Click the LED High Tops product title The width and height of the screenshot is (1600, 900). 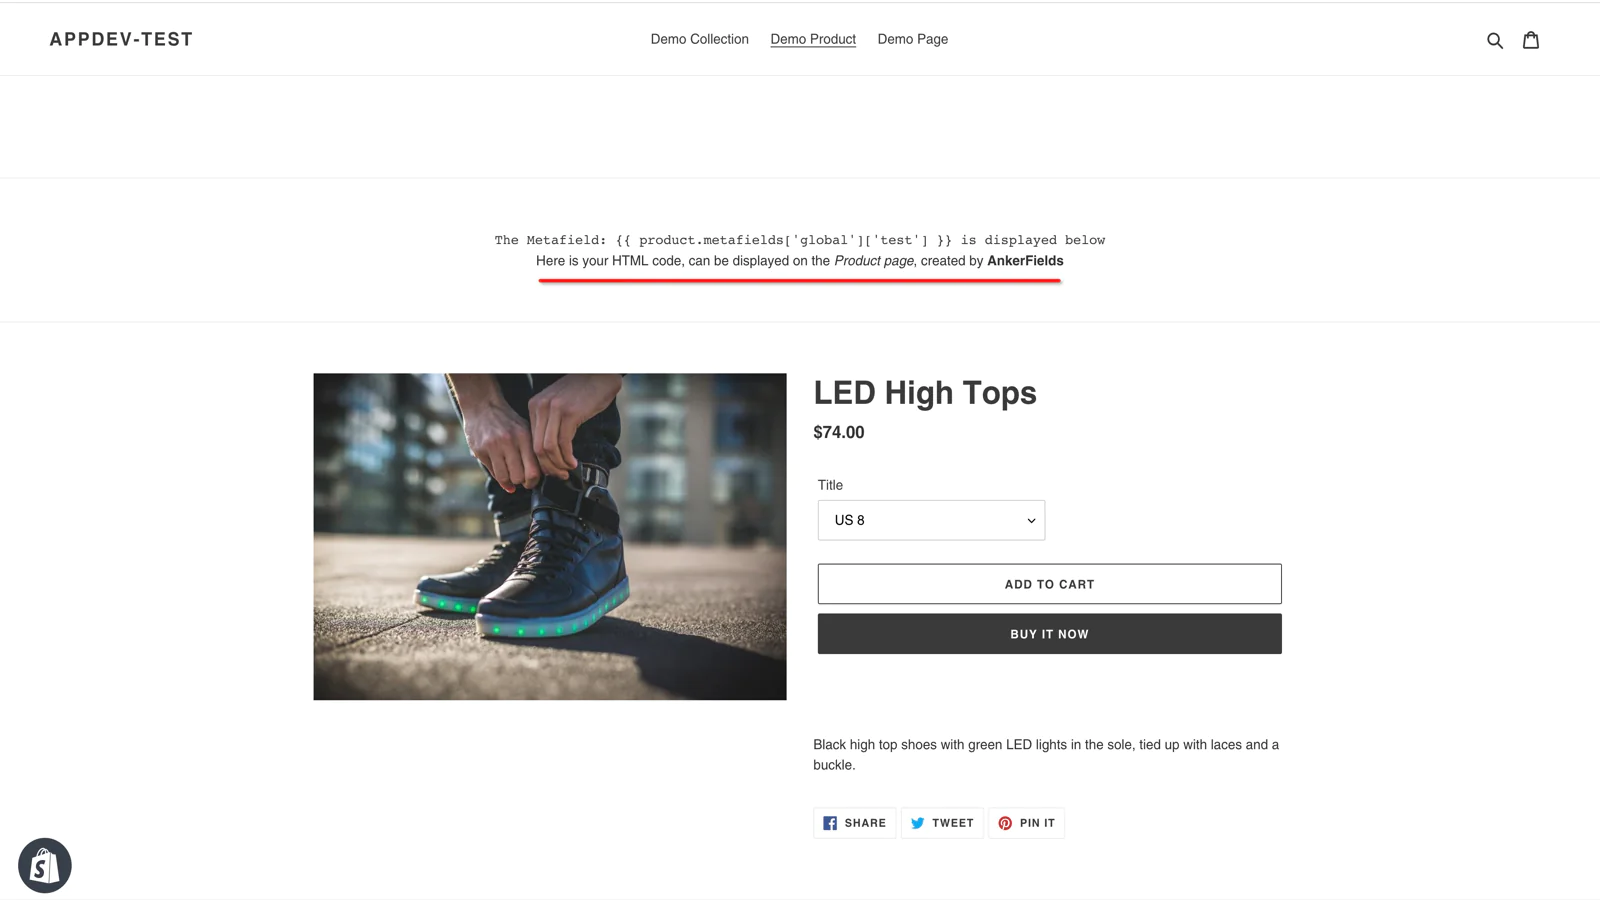coord(925,393)
